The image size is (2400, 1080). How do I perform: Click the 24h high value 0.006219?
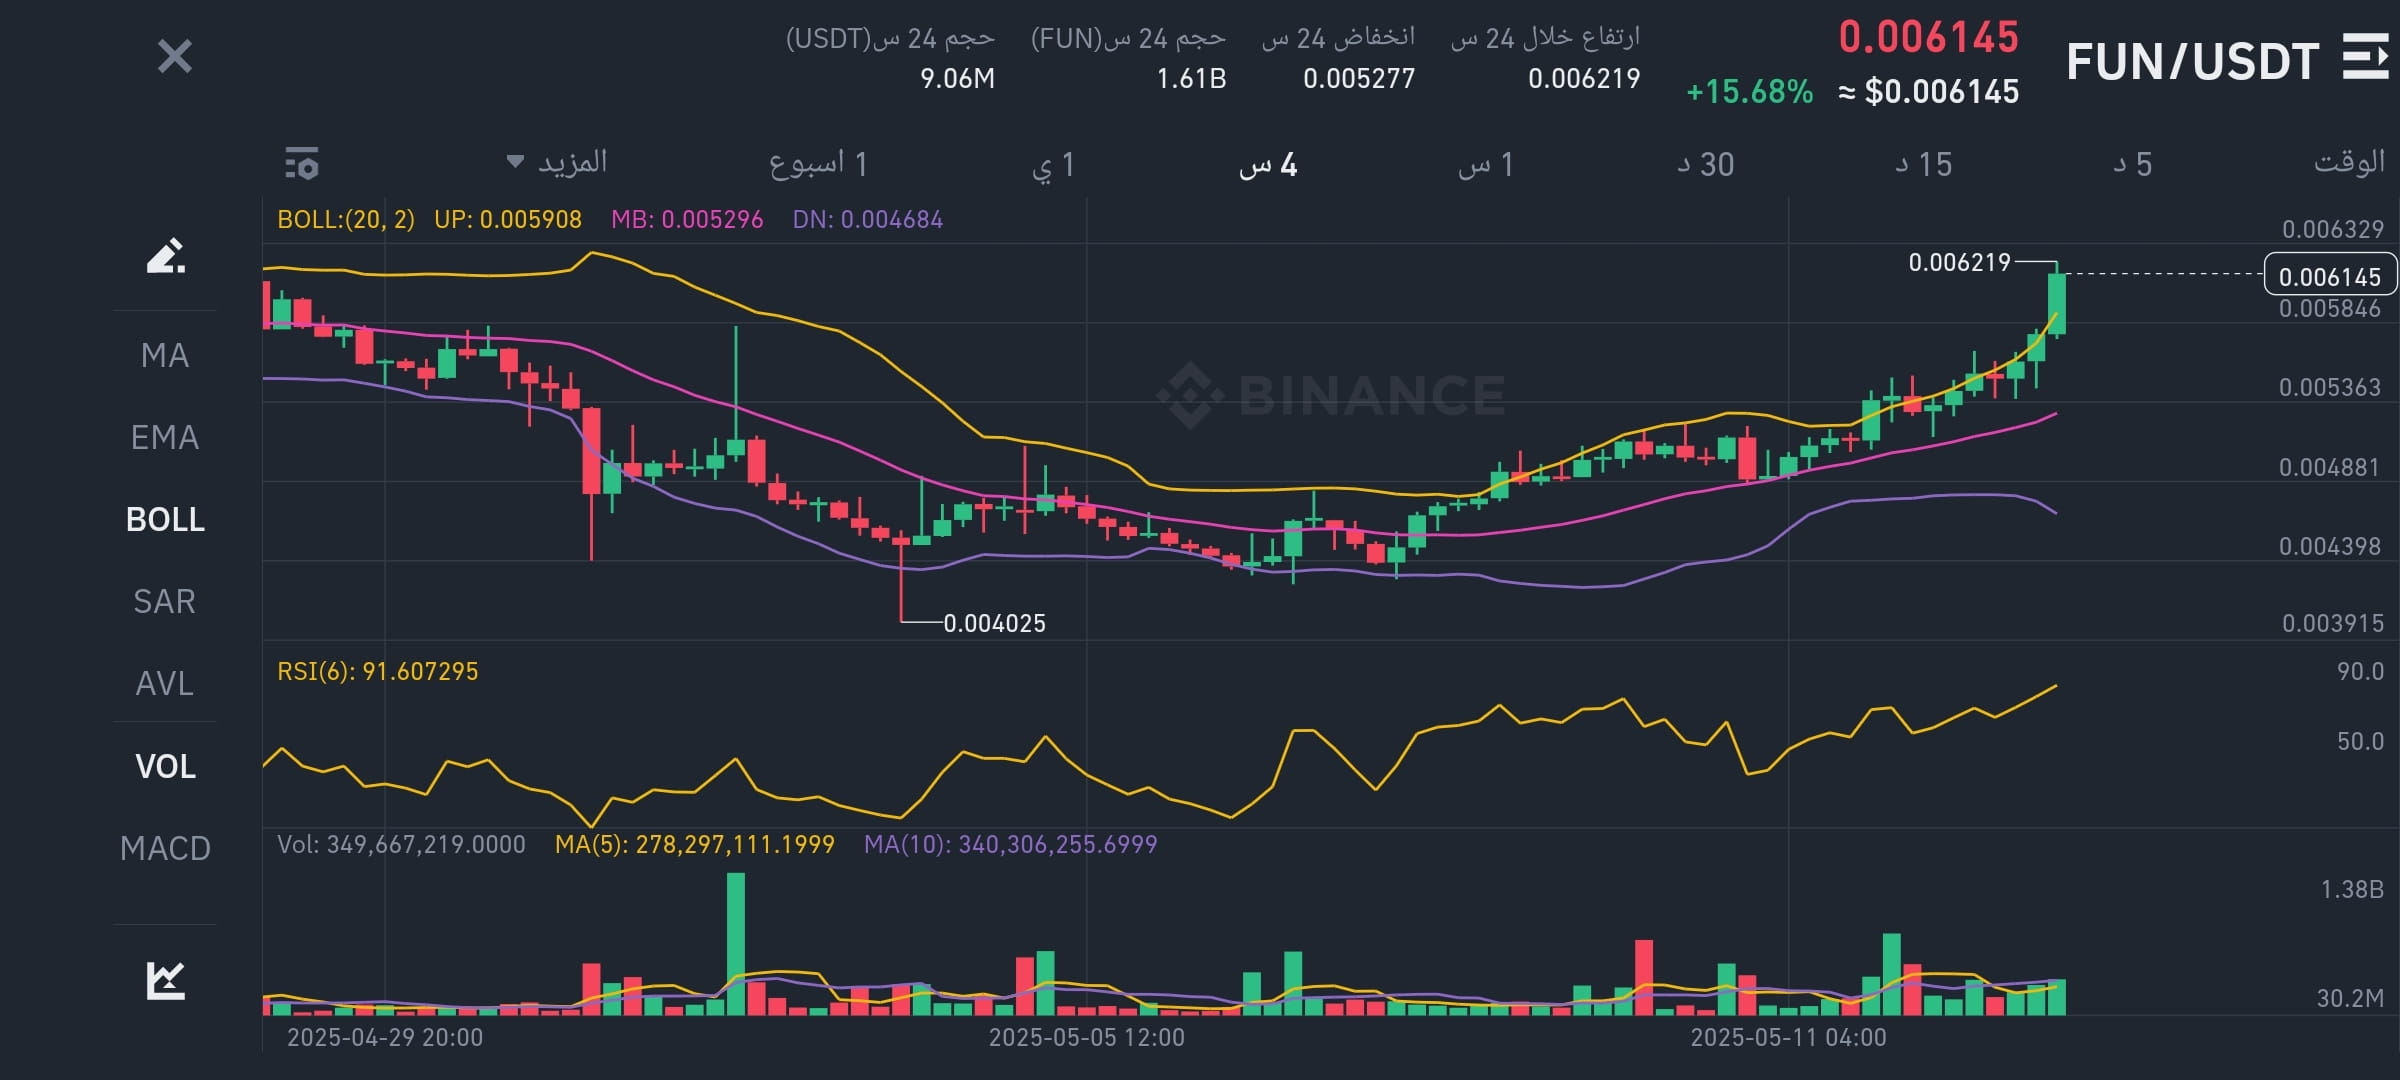pyautogui.click(x=1584, y=78)
